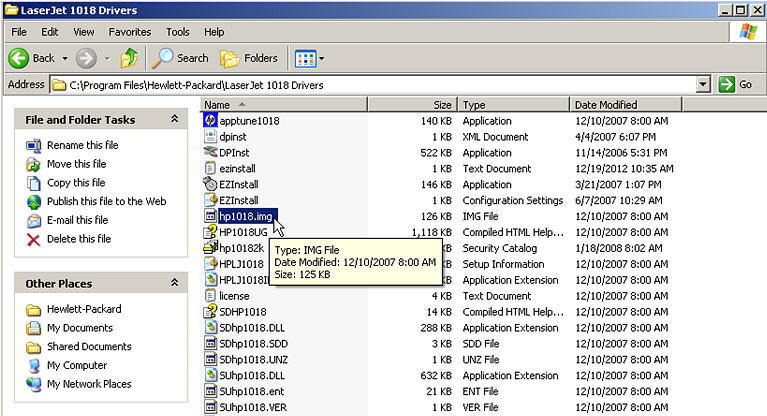Open the View menu
This screenshot has height=416, width=767.
84,32
